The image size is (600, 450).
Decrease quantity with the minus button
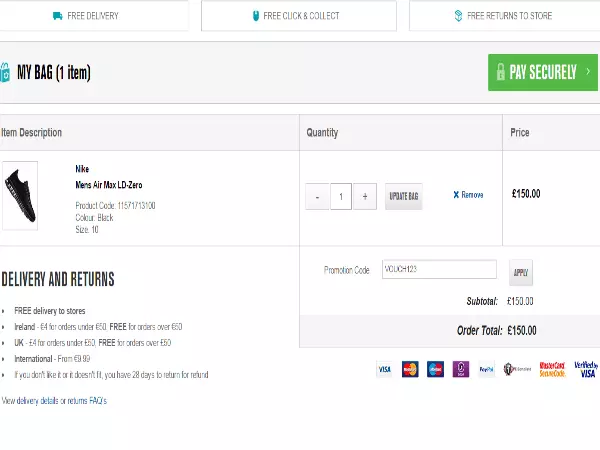tap(317, 197)
